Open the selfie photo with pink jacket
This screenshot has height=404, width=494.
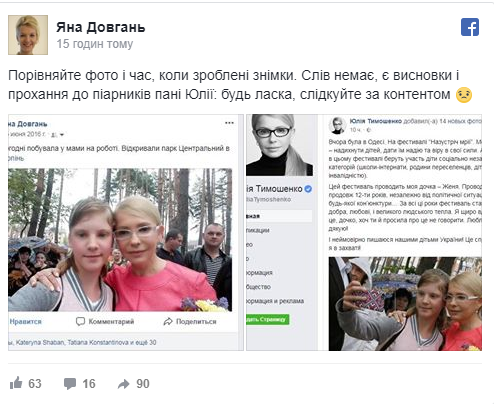pos(120,240)
